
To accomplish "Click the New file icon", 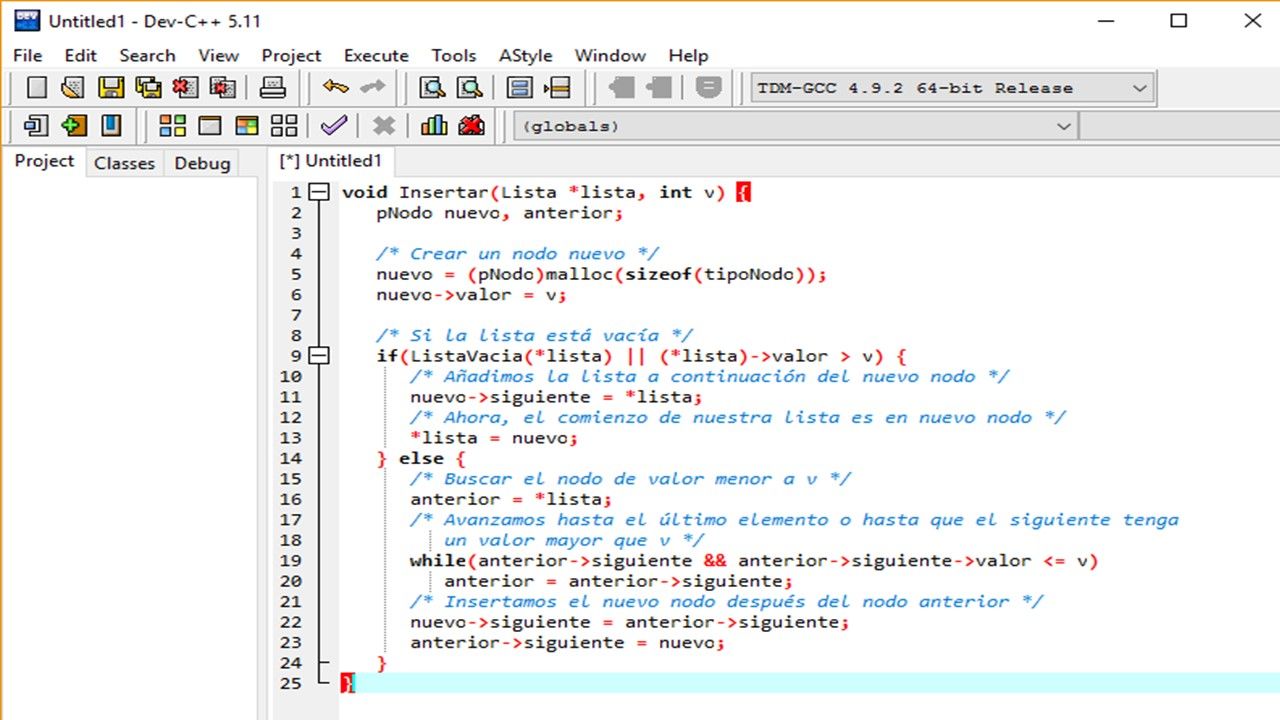I will click(37, 88).
